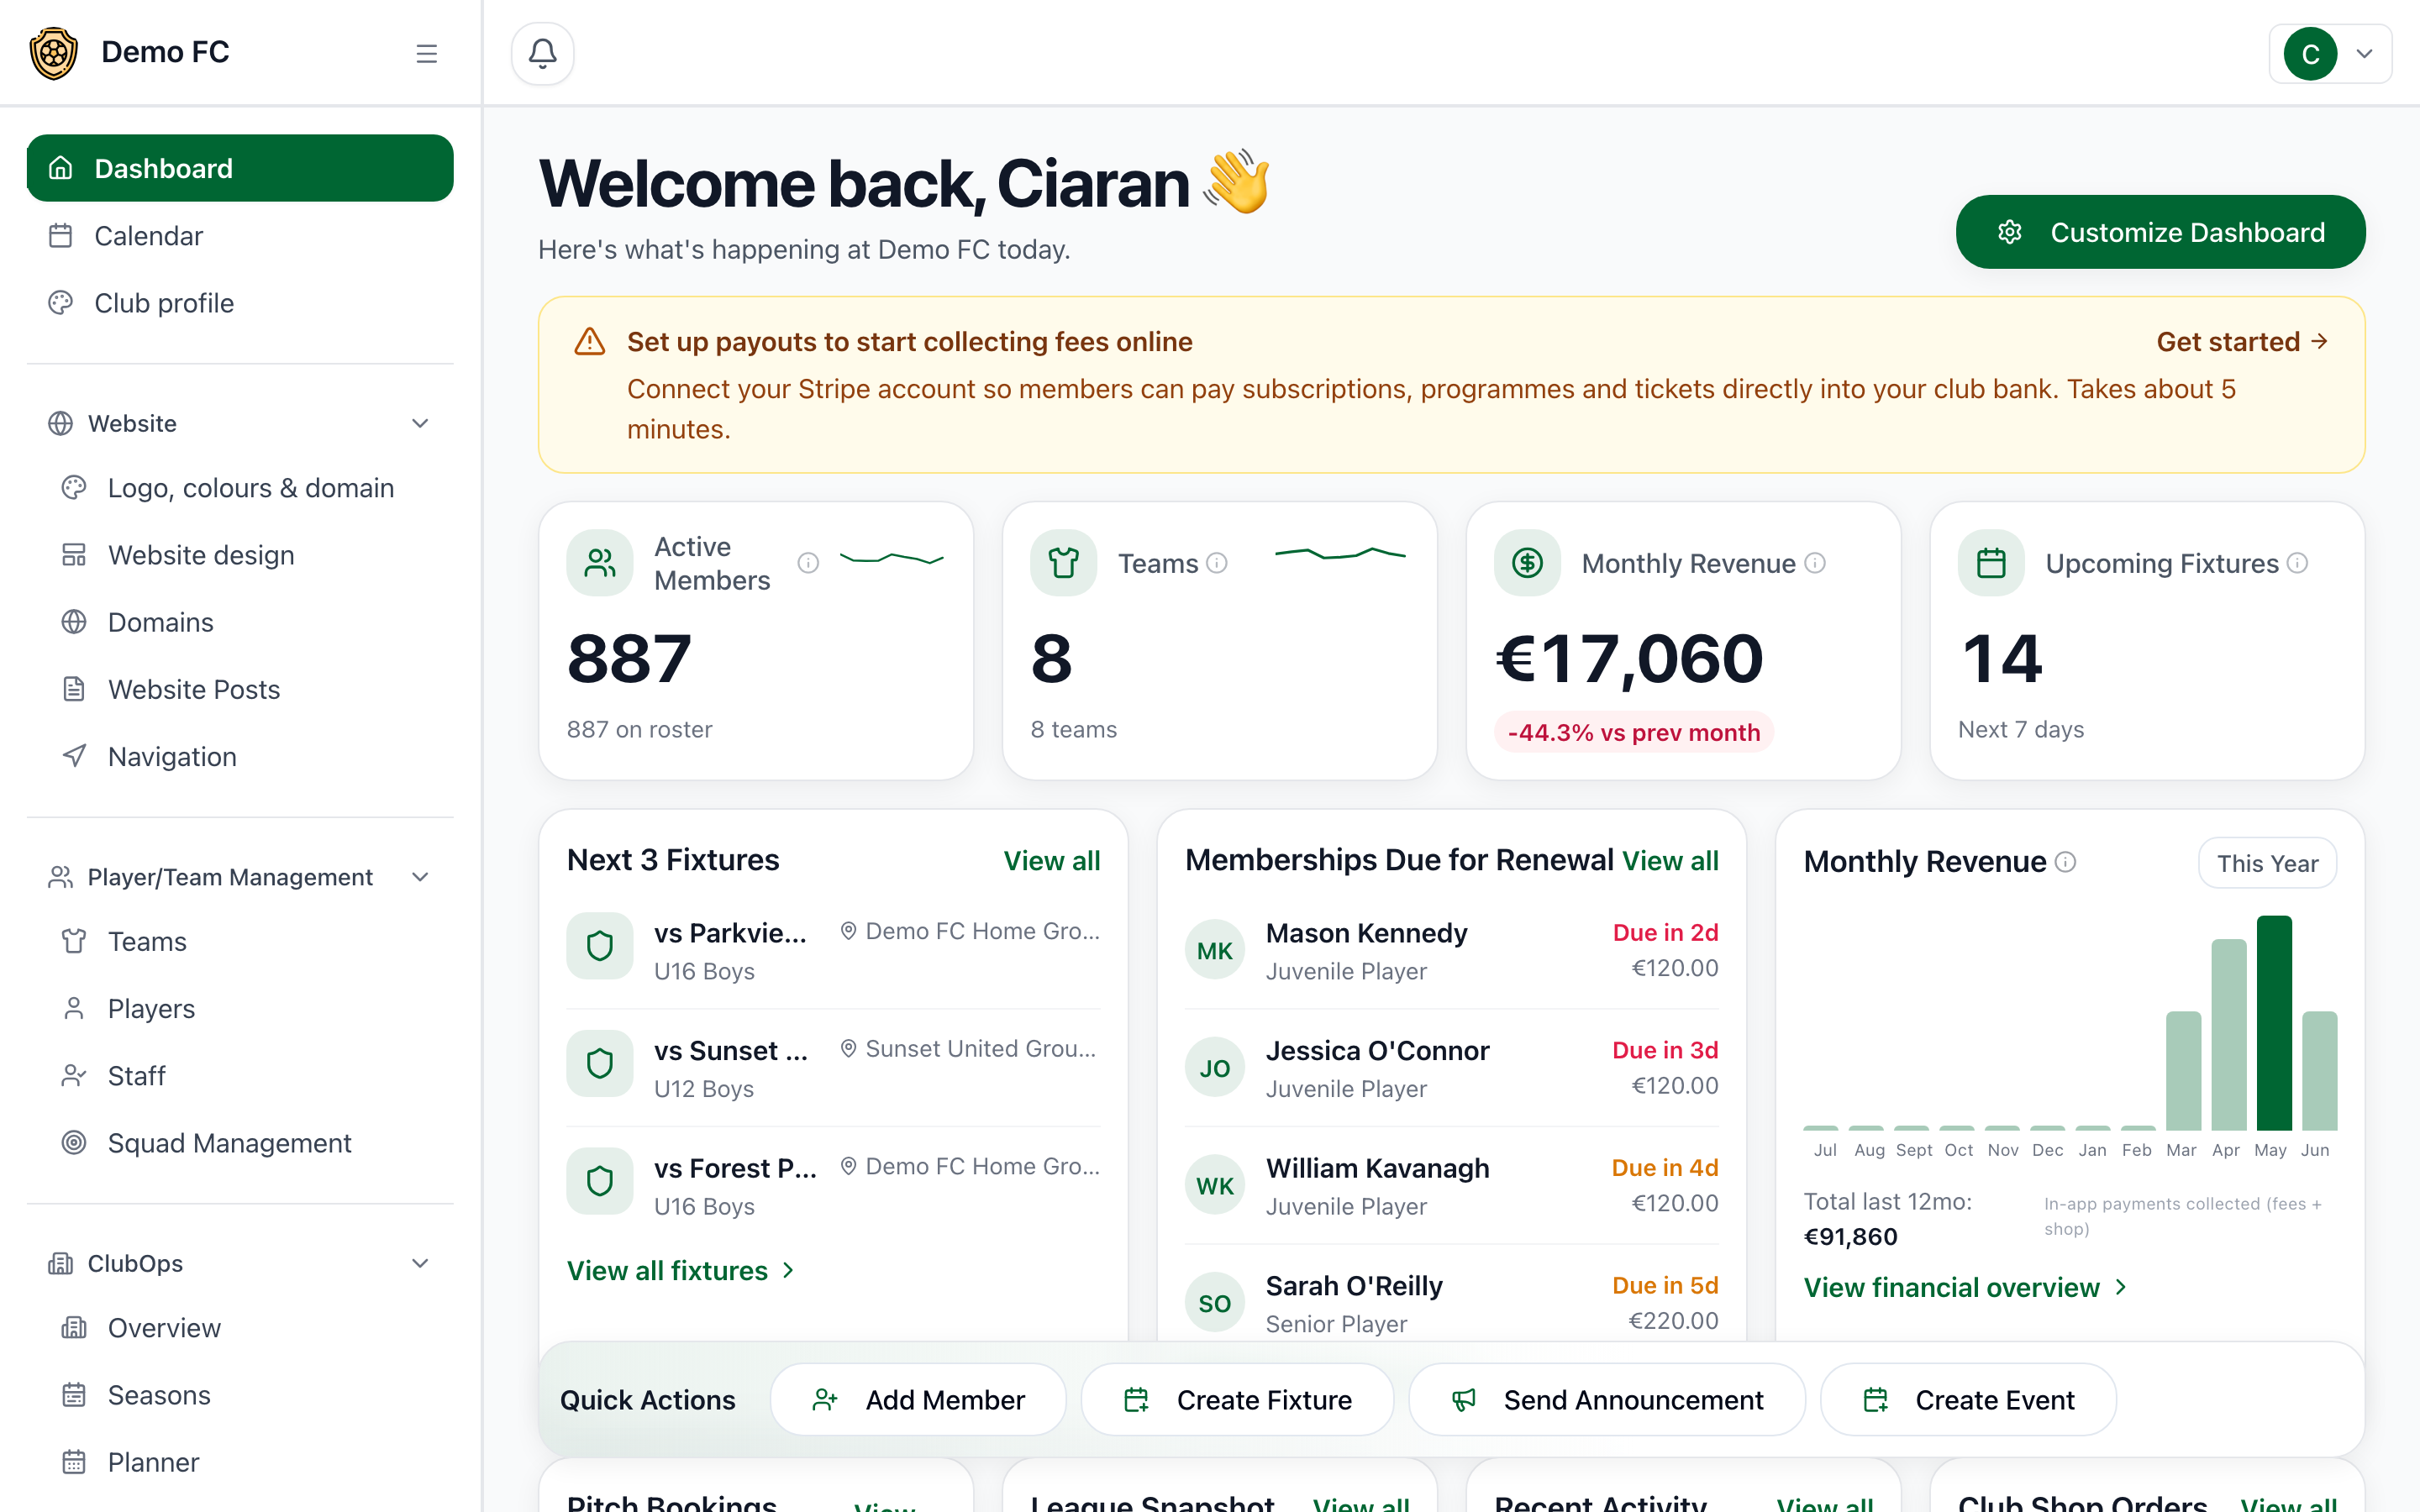Click Create Event quick action
The height and width of the screenshot is (1512, 2420).
pyautogui.click(x=1968, y=1400)
